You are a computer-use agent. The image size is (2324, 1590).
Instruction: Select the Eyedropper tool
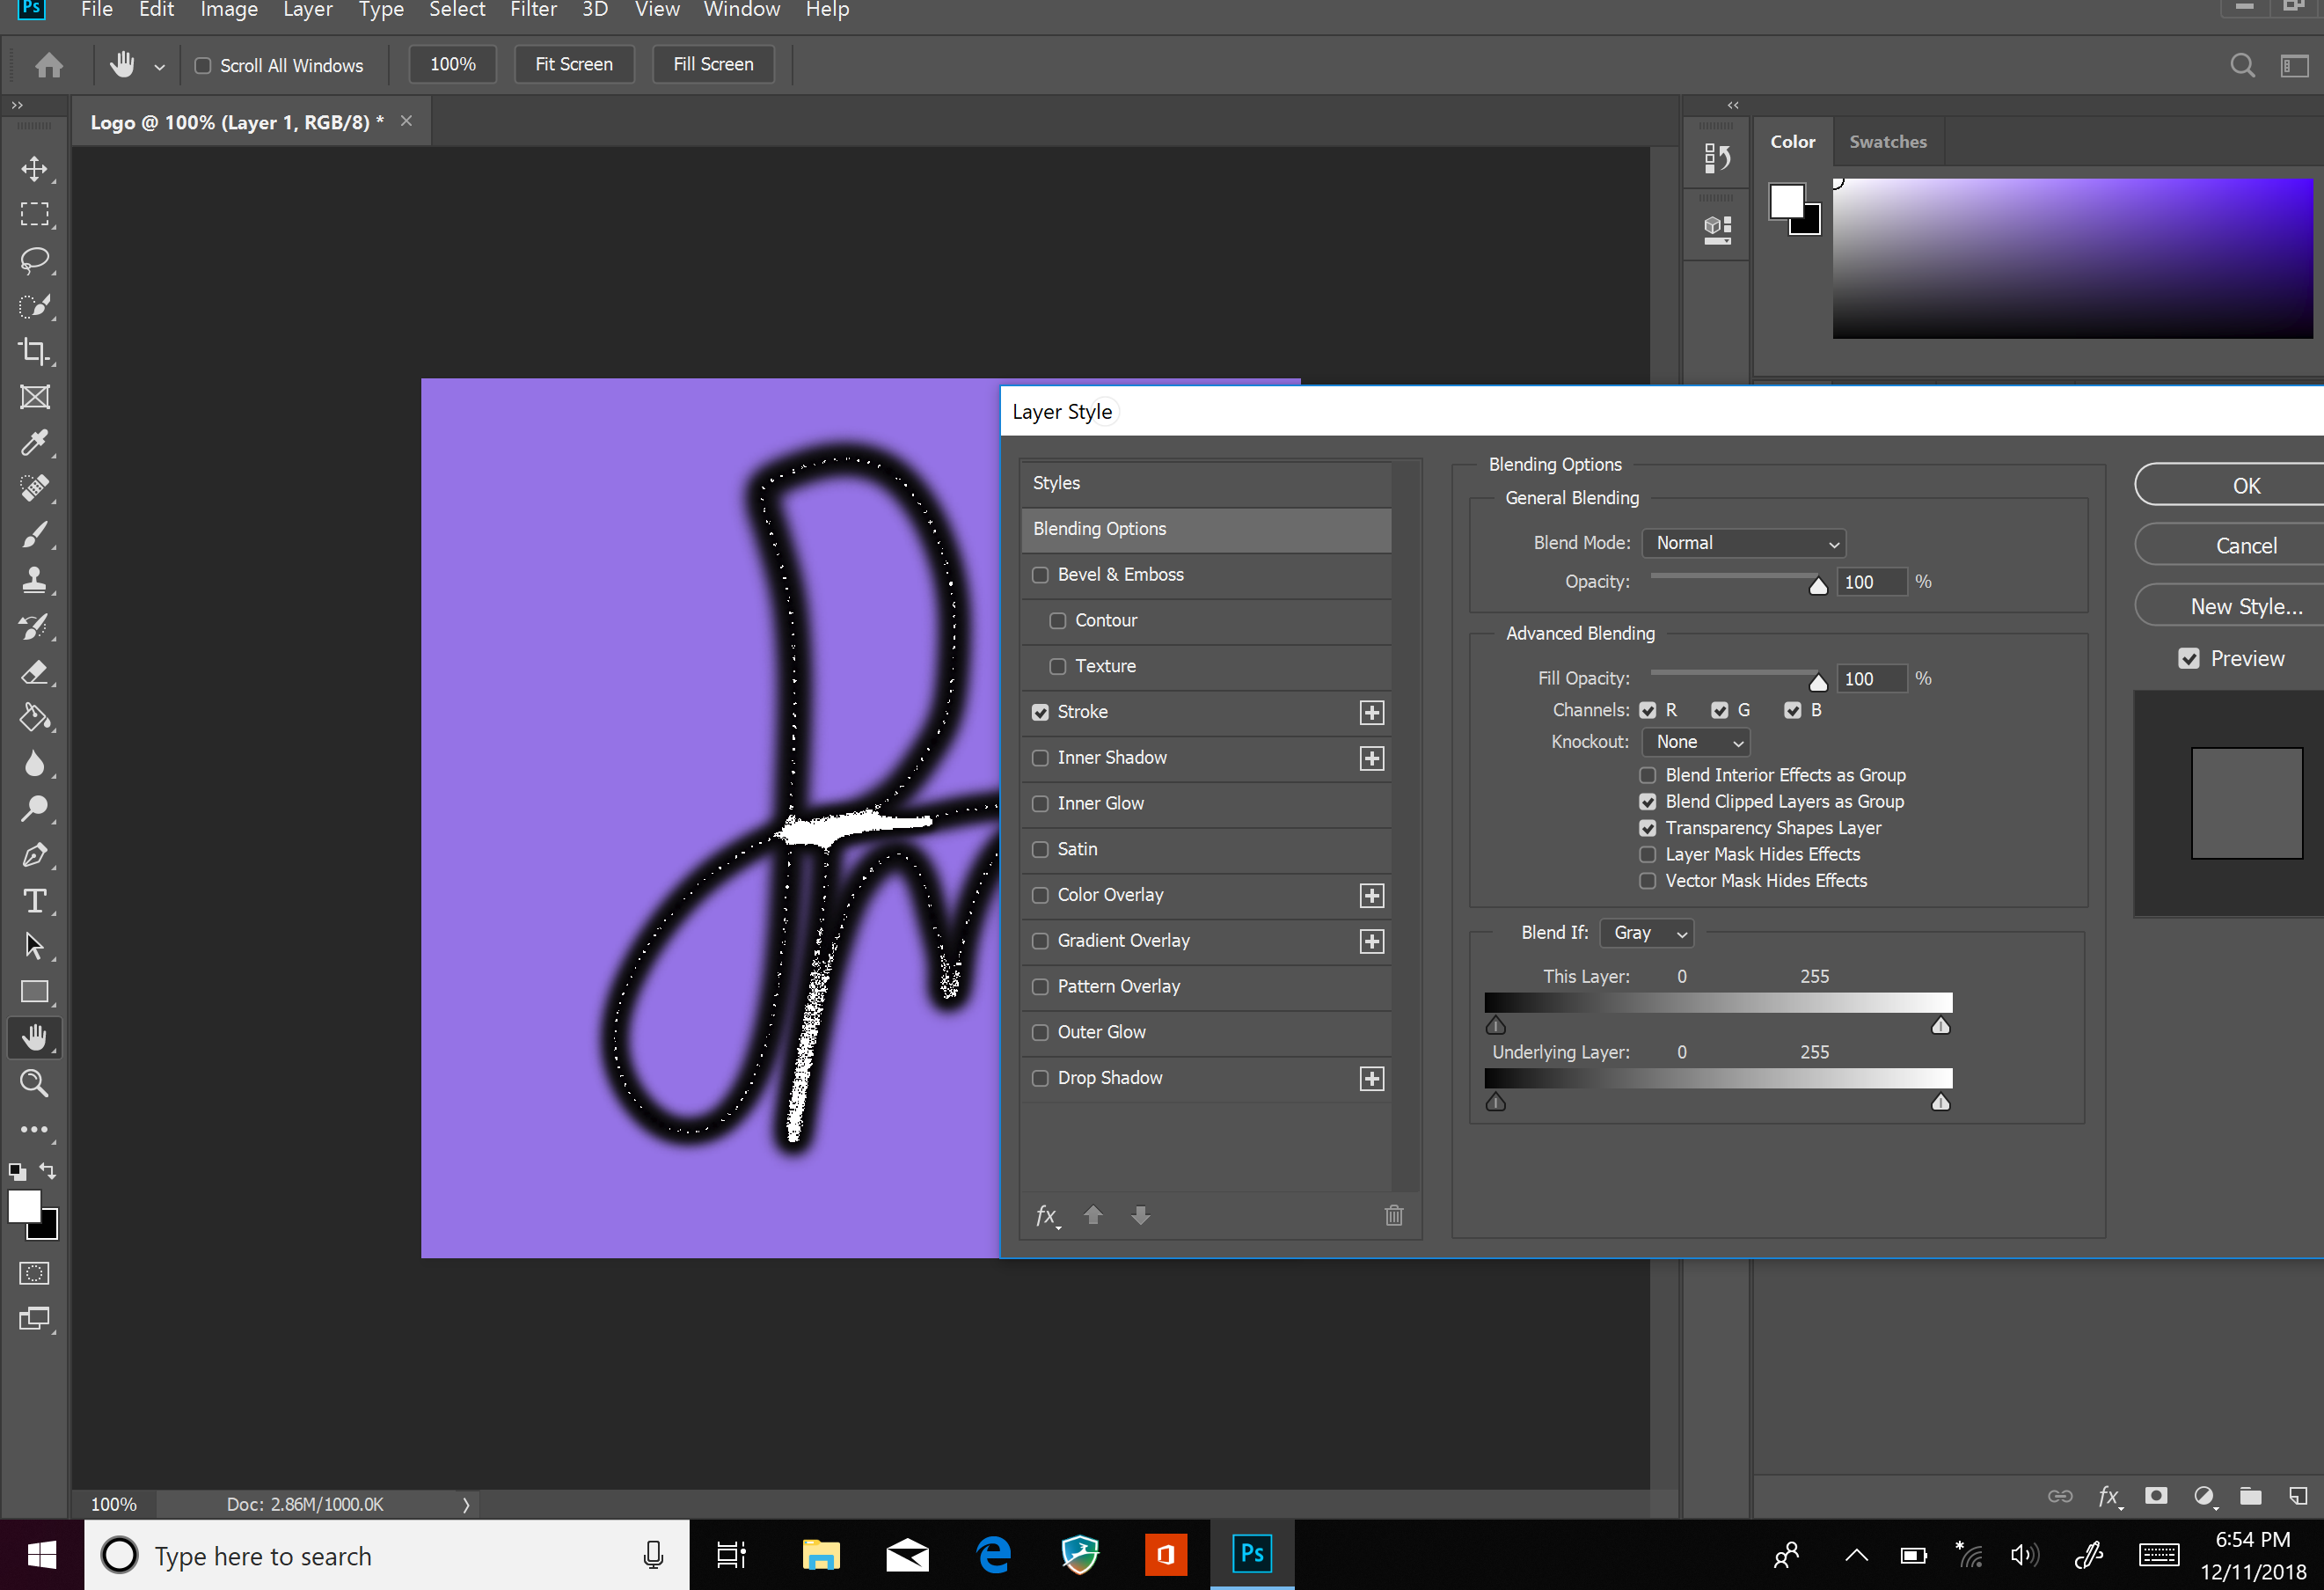pos(35,442)
